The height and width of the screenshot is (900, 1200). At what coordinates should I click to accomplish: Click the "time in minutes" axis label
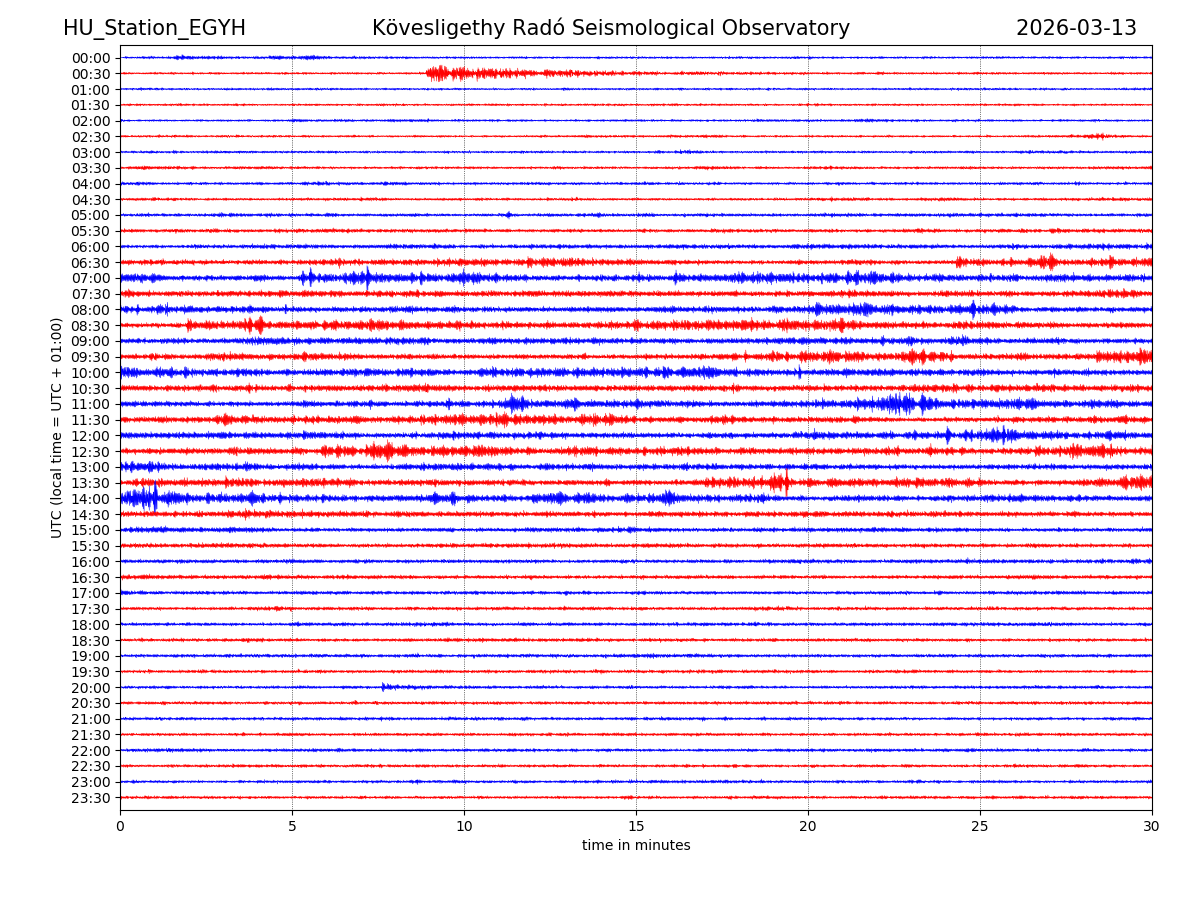coord(636,846)
